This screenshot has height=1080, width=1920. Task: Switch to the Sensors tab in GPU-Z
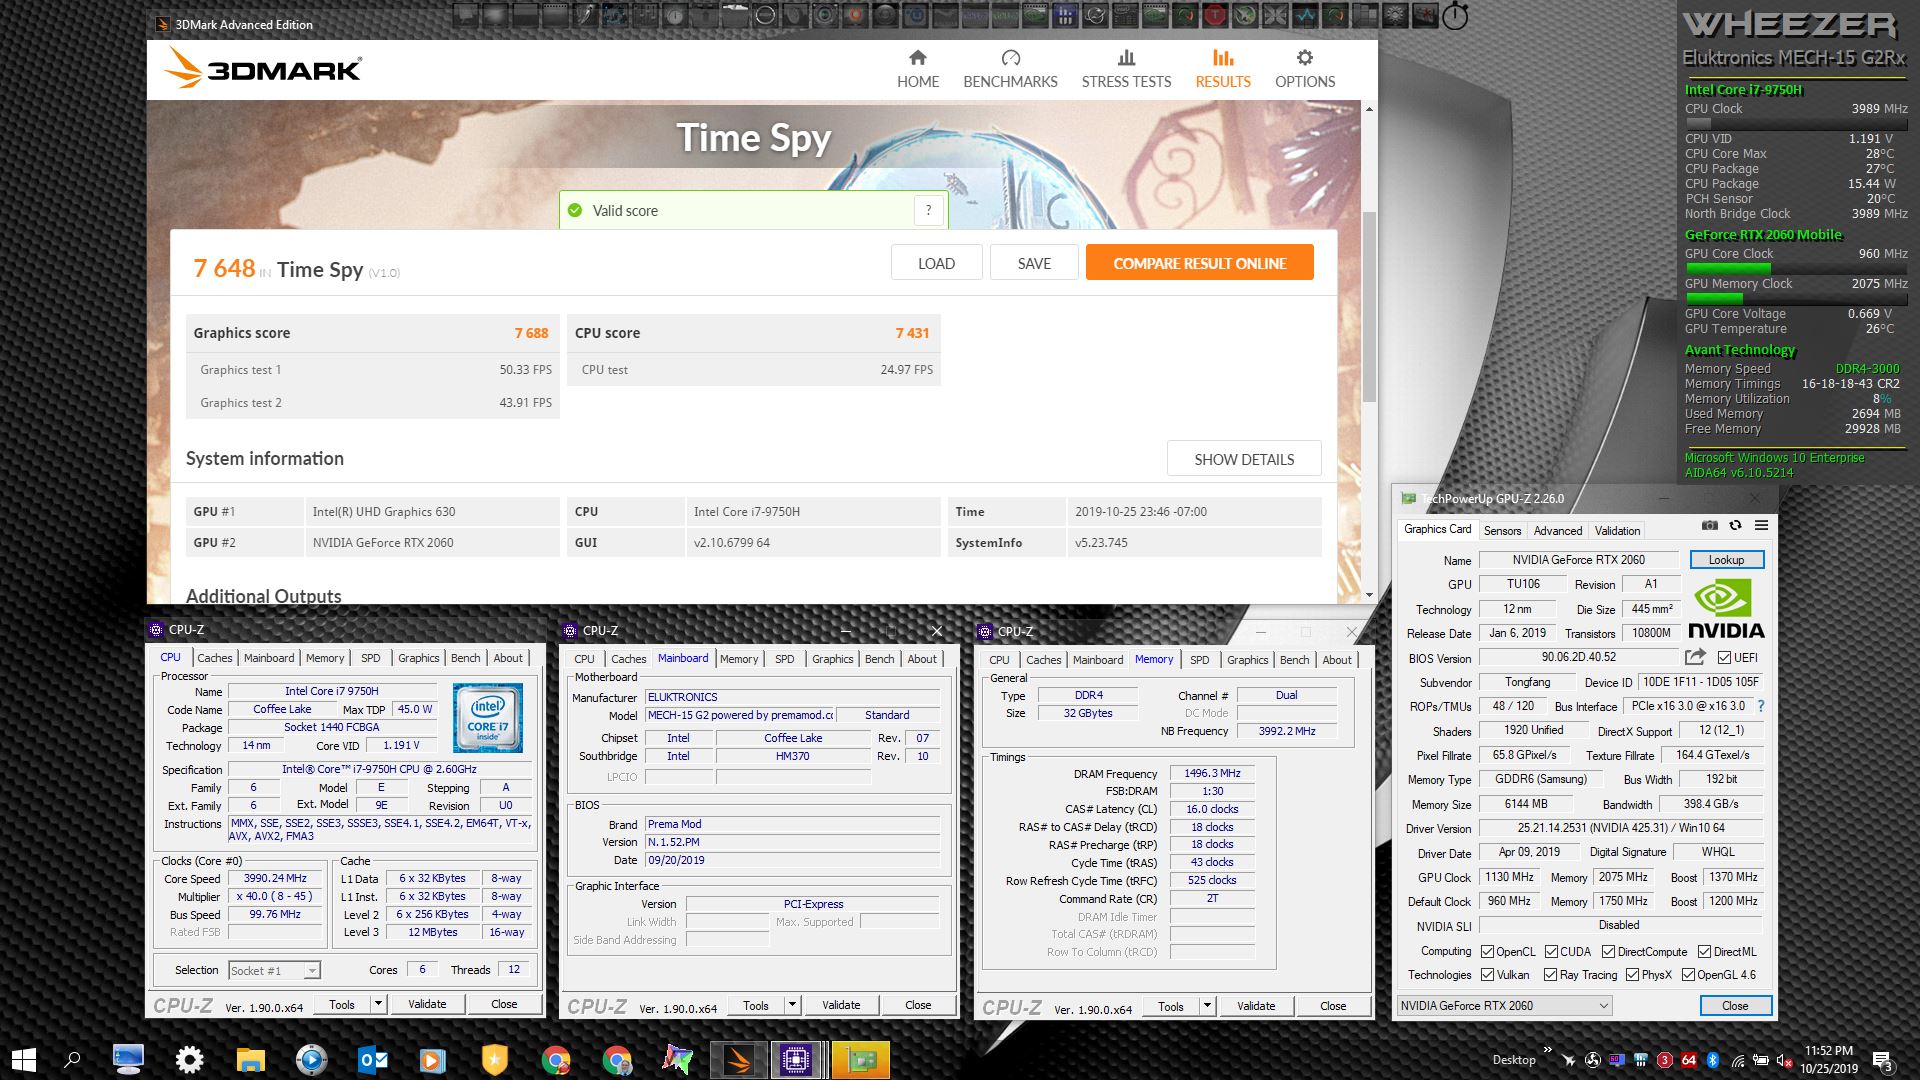coord(1502,531)
